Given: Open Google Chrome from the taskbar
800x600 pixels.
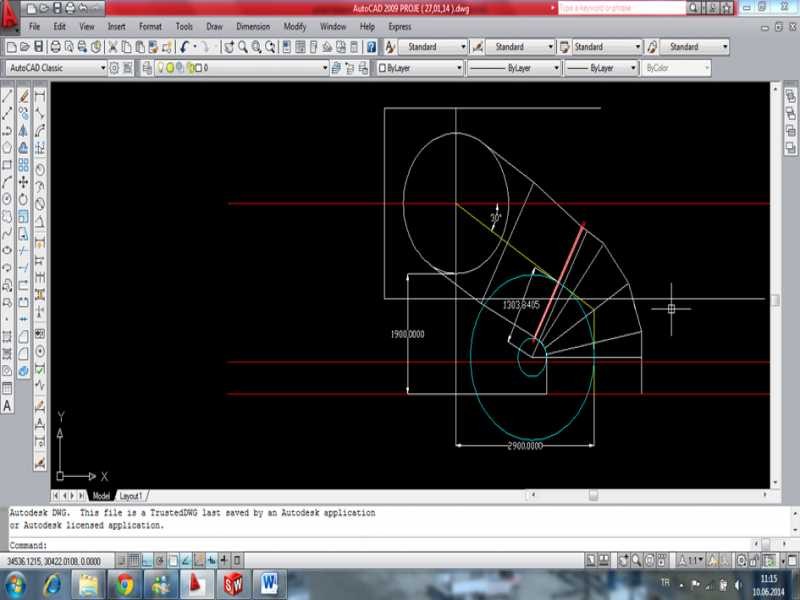Looking at the screenshot, I should (x=126, y=582).
